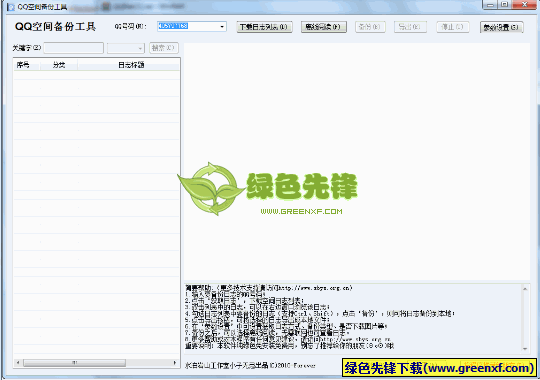Close the QQ空间备份工具 window
The image size is (540, 380).
pyautogui.click(x=524, y=4)
